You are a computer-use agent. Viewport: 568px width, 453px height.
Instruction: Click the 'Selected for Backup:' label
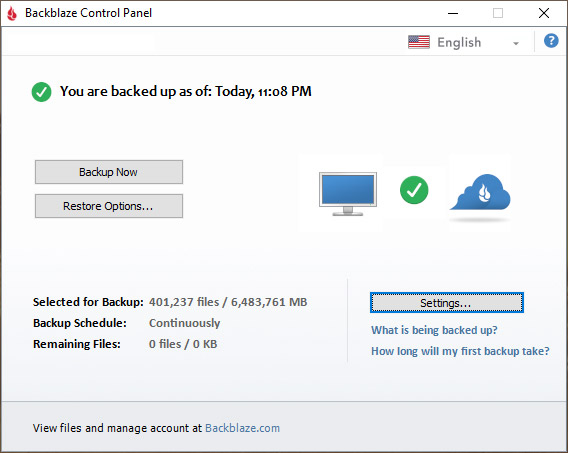click(88, 302)
